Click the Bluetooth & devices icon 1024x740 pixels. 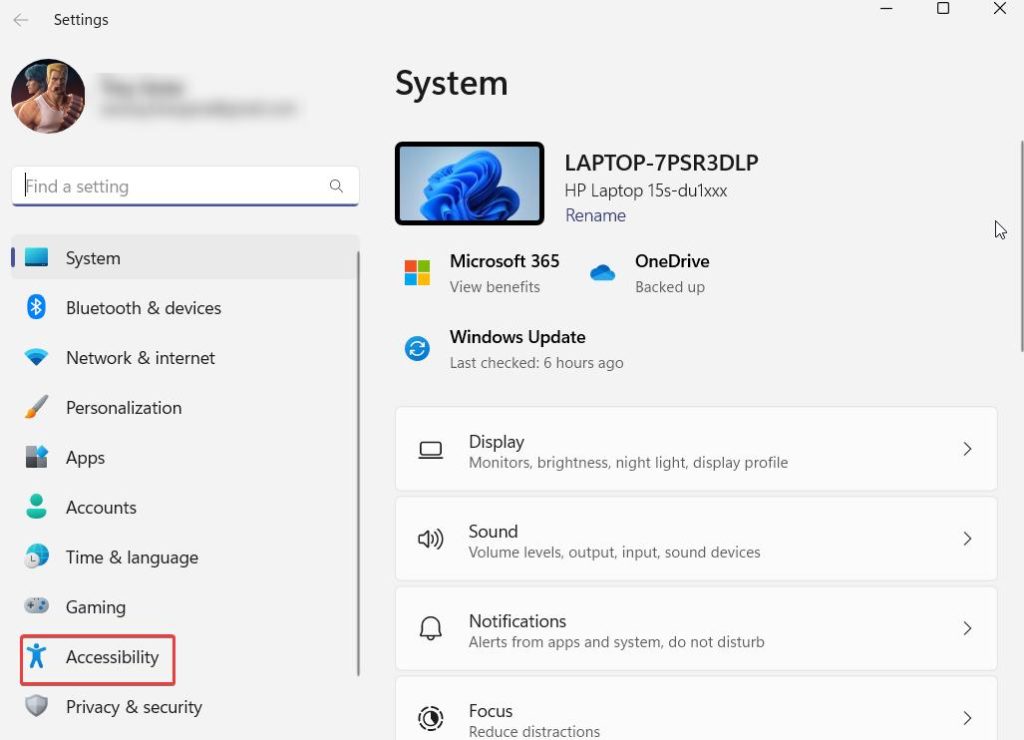pos(37,307)
